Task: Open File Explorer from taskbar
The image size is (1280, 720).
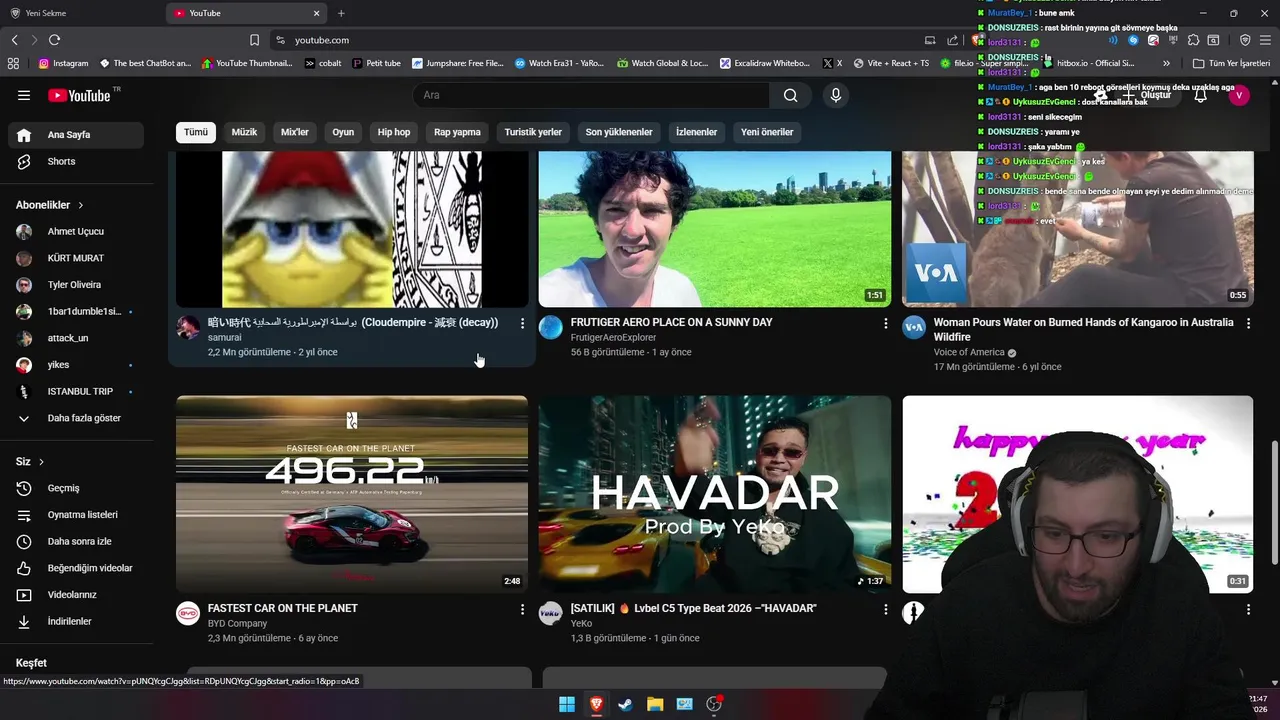Action: (655, 704)
